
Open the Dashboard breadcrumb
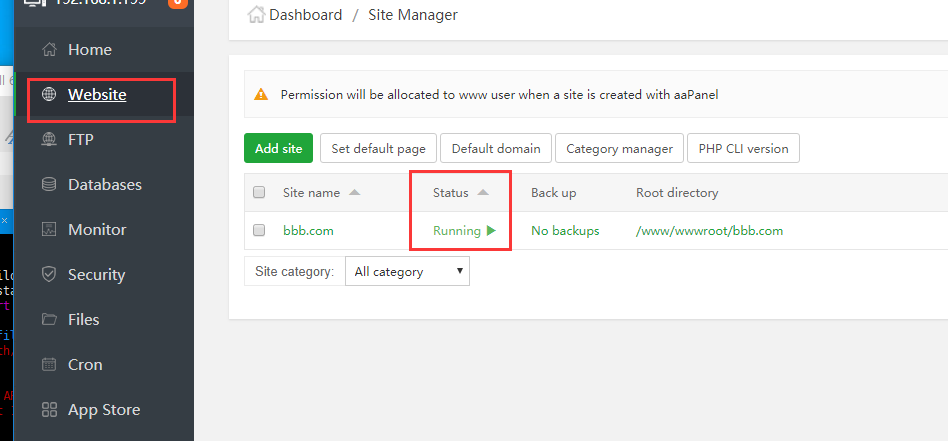click(x=305, y=15)
